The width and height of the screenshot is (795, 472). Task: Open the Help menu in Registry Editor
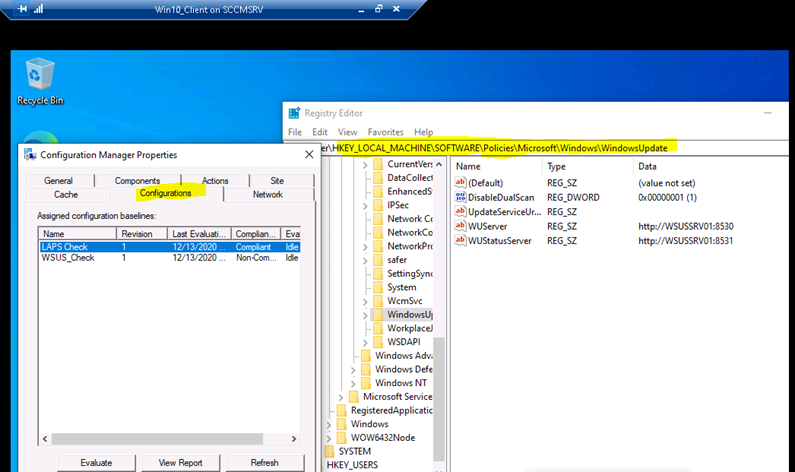point(423,132)
